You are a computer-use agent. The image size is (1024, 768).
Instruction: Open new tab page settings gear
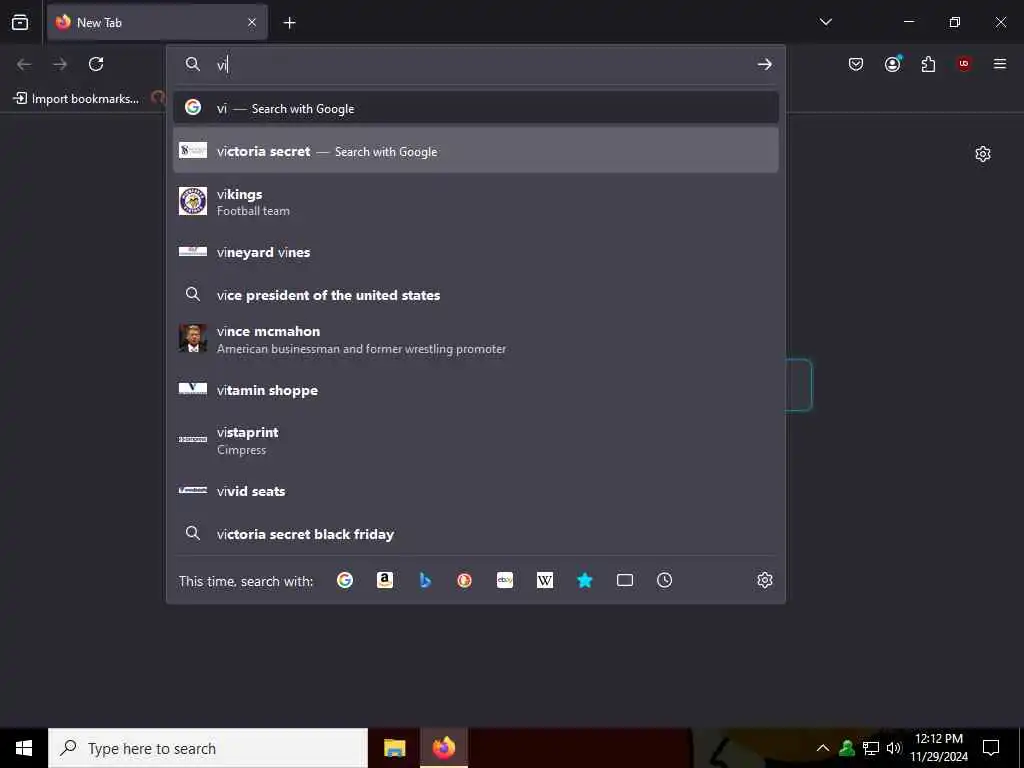coord(982,154)
